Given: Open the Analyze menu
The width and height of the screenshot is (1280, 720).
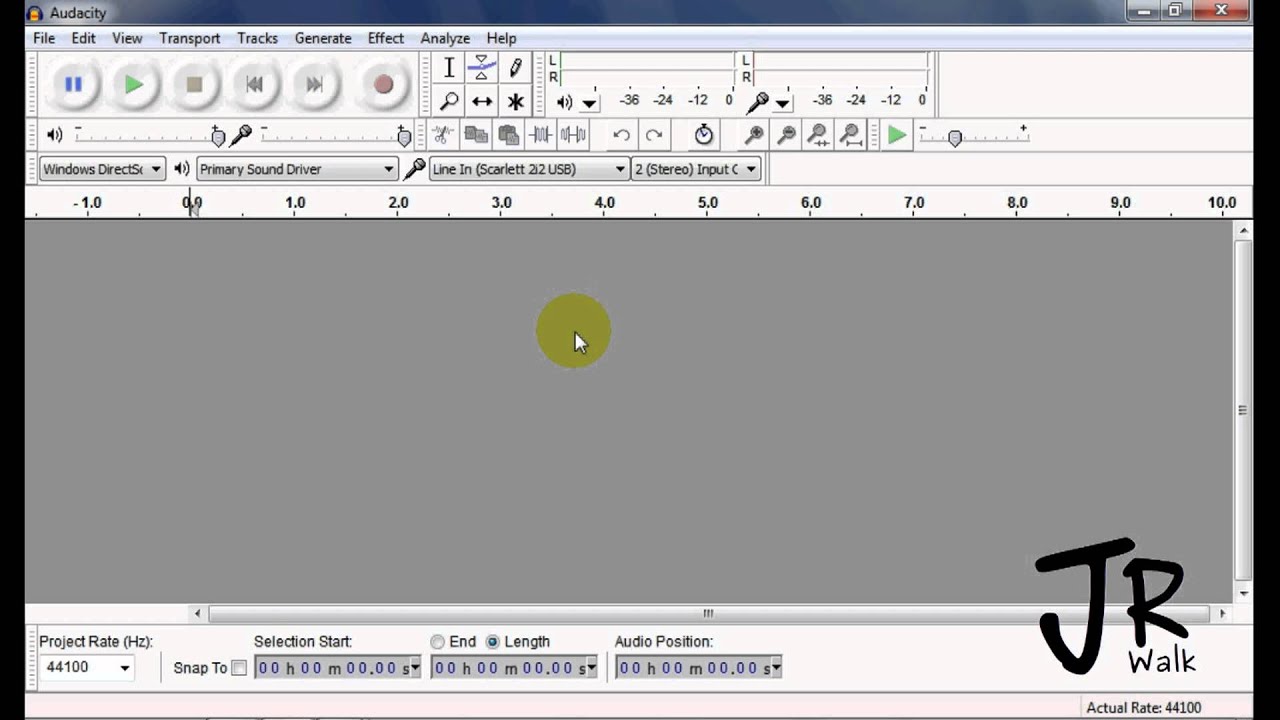Looking at the screenshot, I should coord(445,38).
